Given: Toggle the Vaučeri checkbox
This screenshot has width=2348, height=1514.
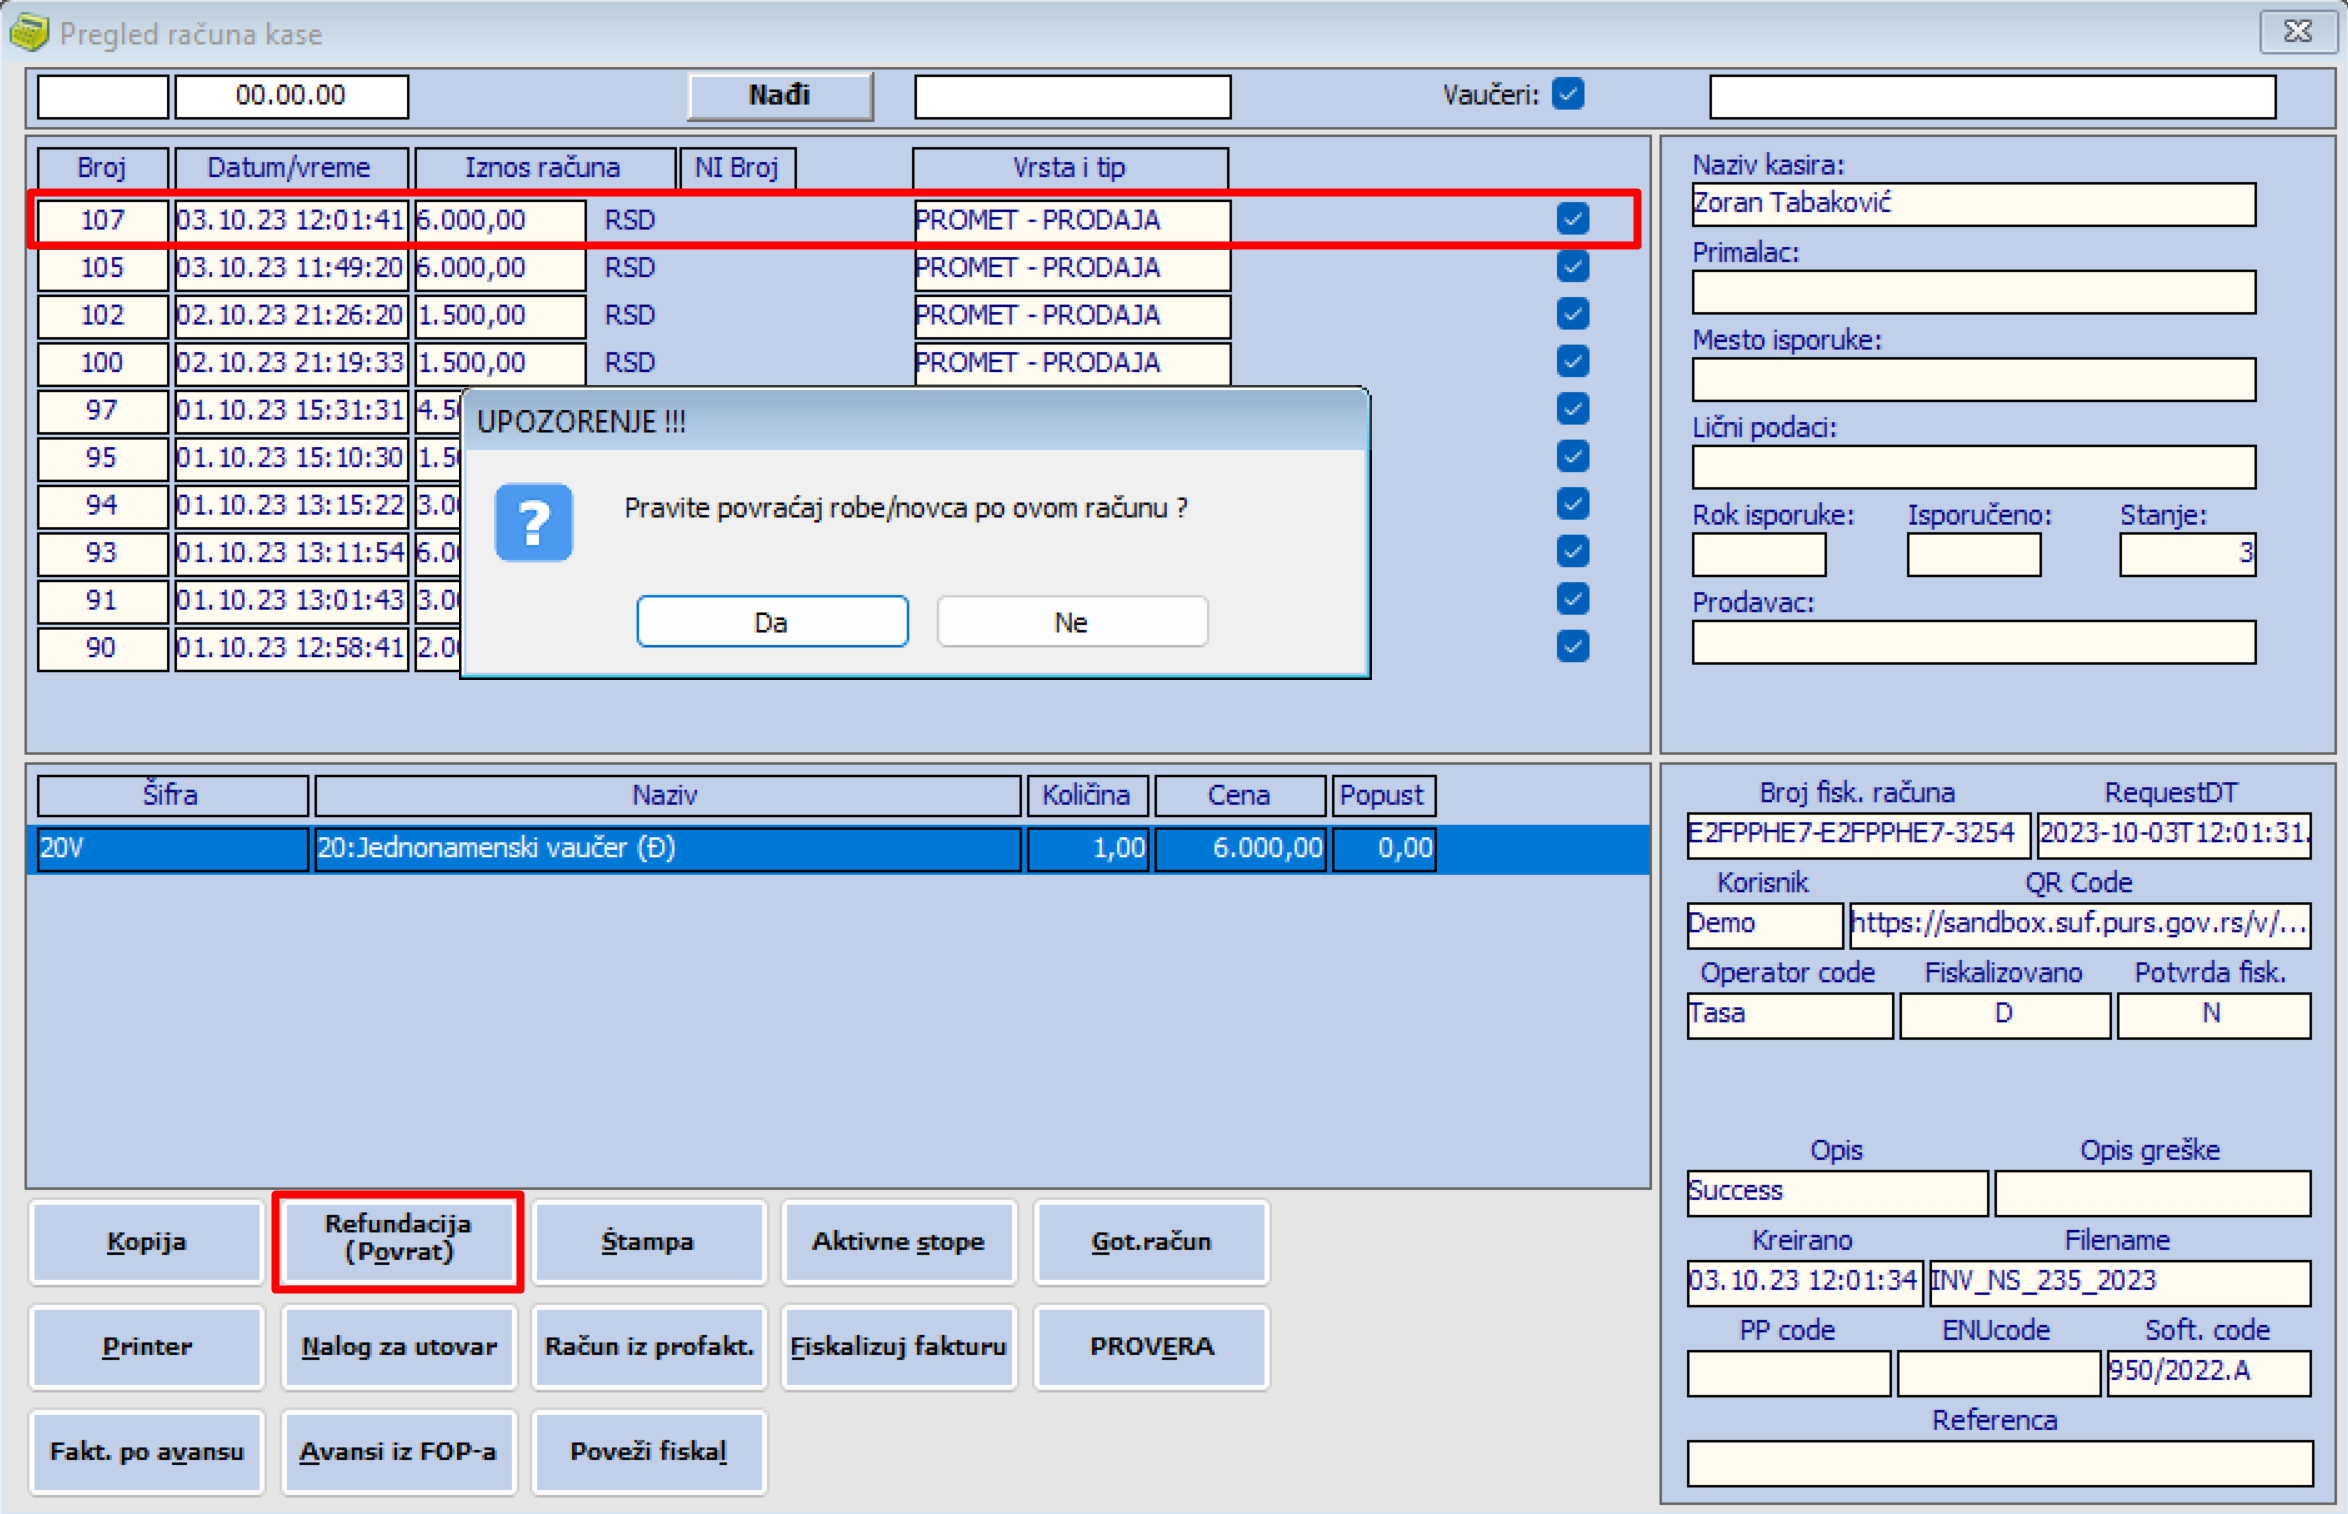Looking at the screenshot, I should (1567, 94).
